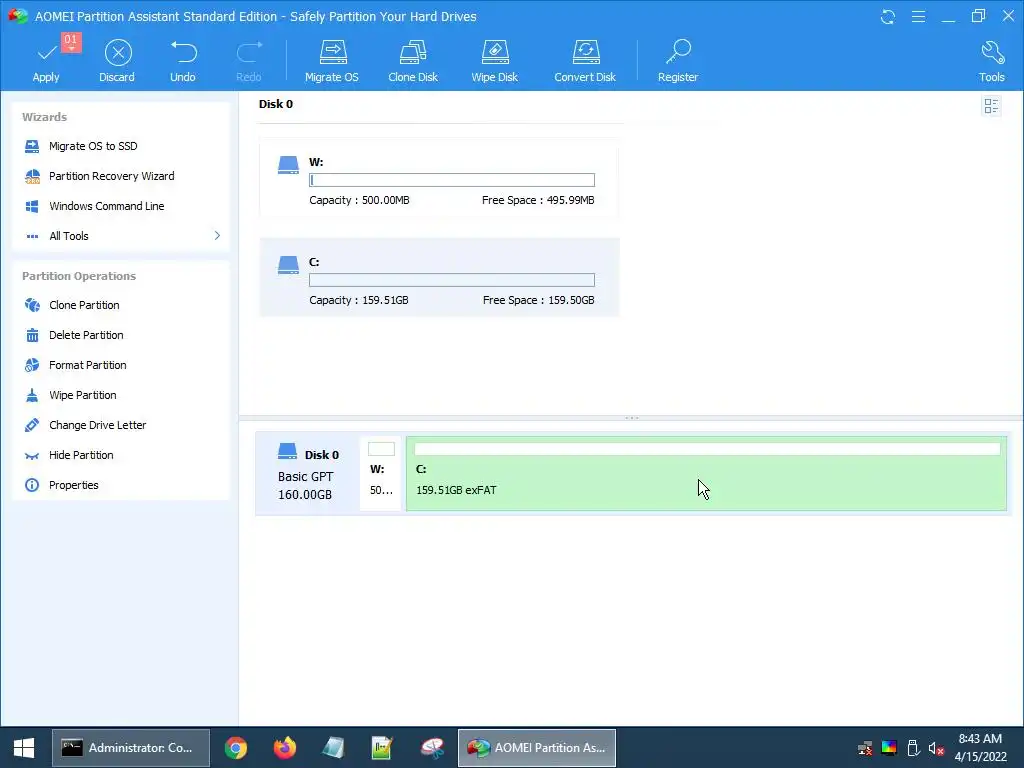Select the green C: exFAT block
Screen dimensions: 1024x768
click(x=707, y=473)
